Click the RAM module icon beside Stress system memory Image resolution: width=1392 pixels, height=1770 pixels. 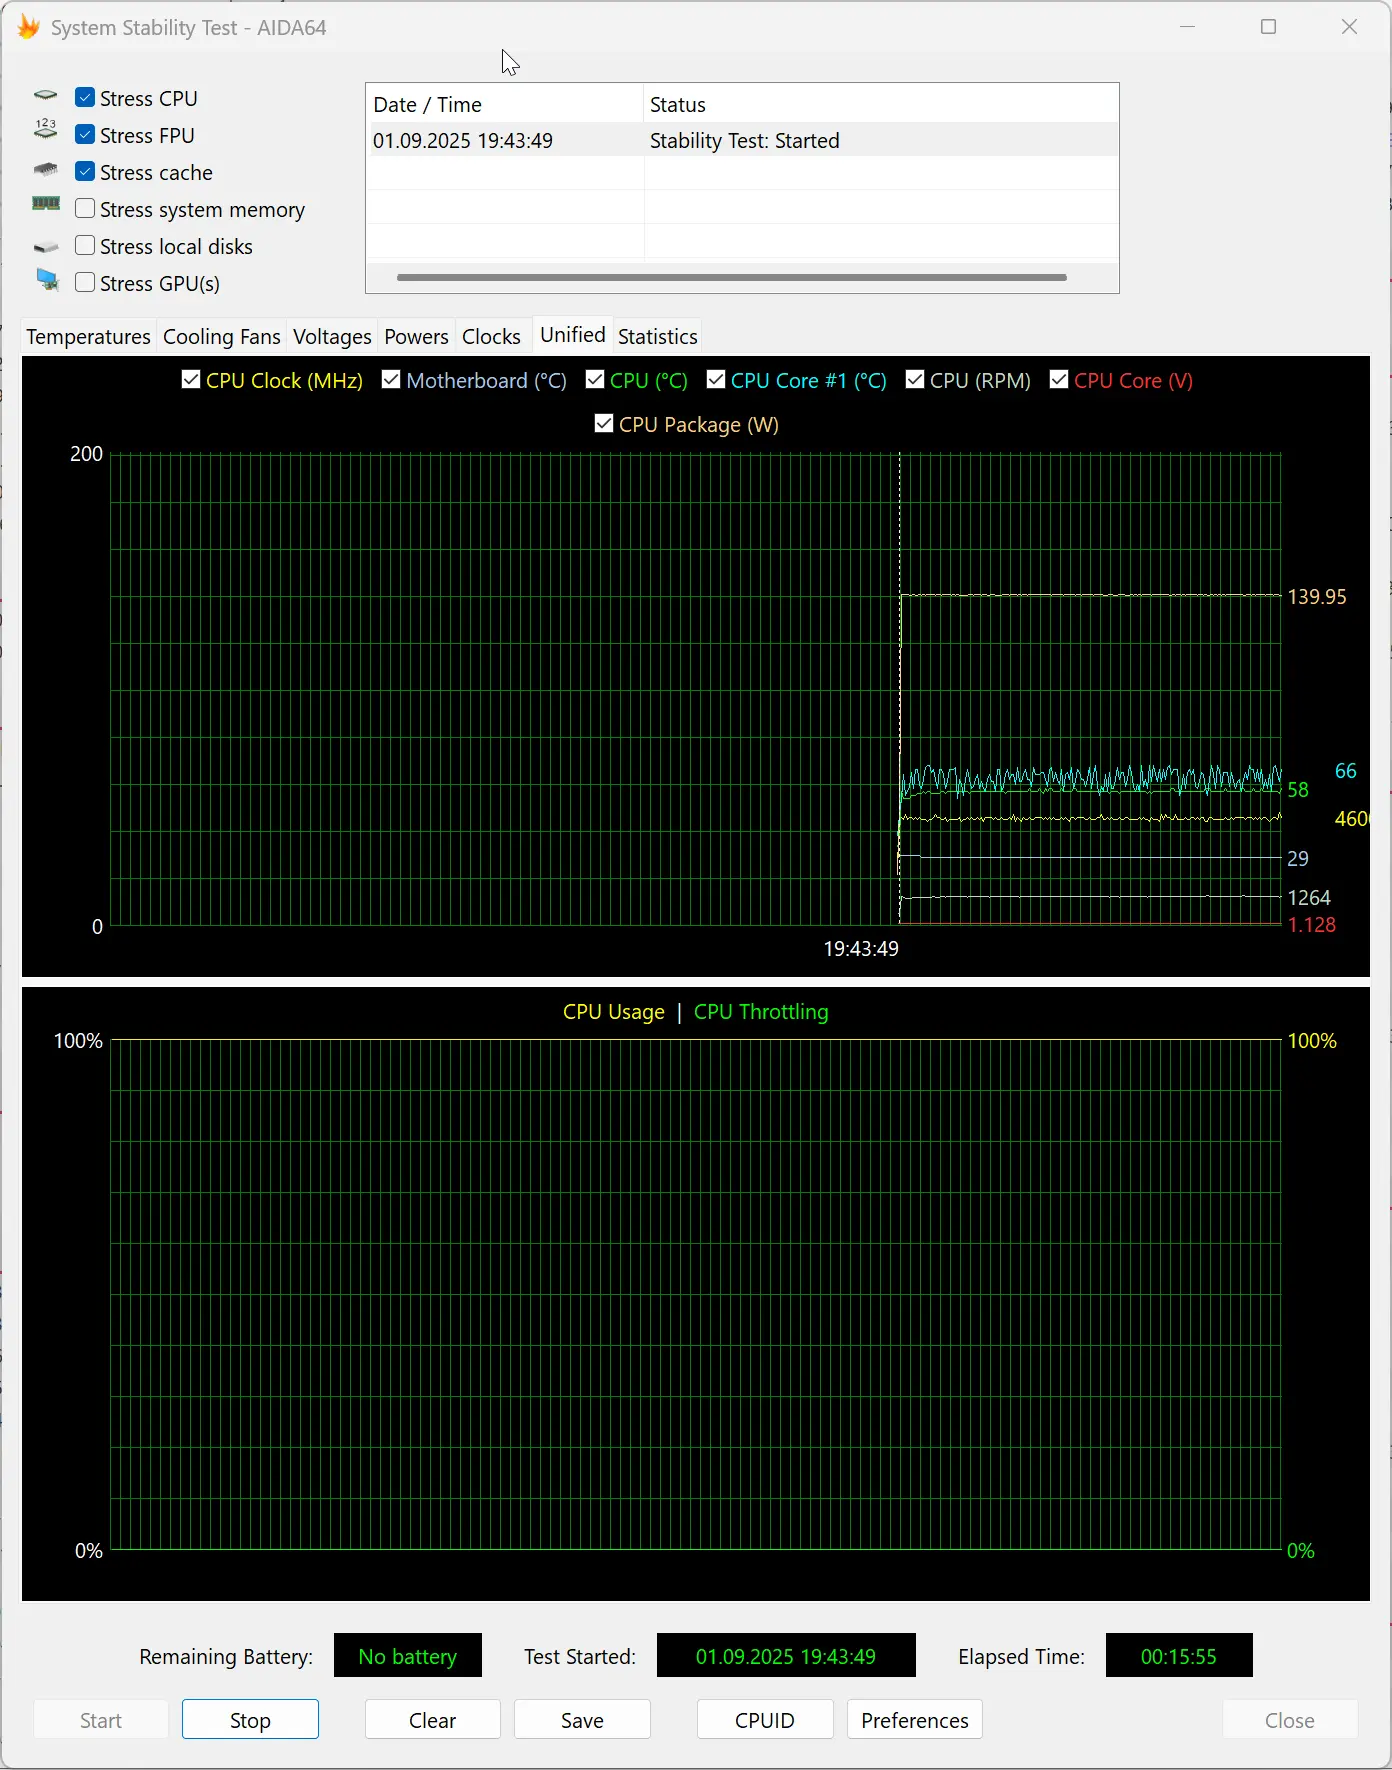coord(46,203)
